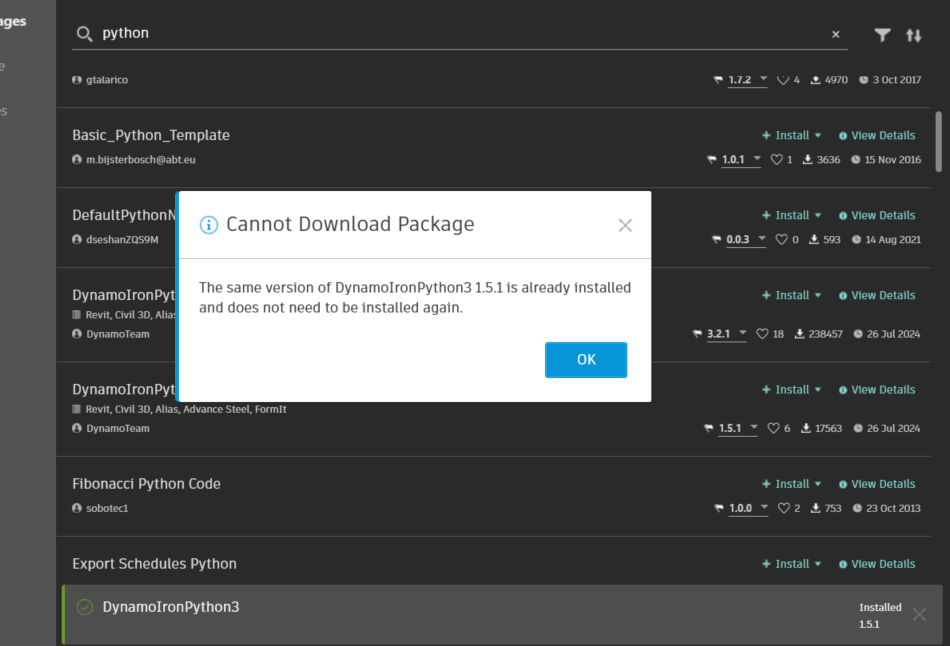This screenshot has width=950, height=646.
Task: Click the search magnifier icon
Action: [x=84, y=34]
